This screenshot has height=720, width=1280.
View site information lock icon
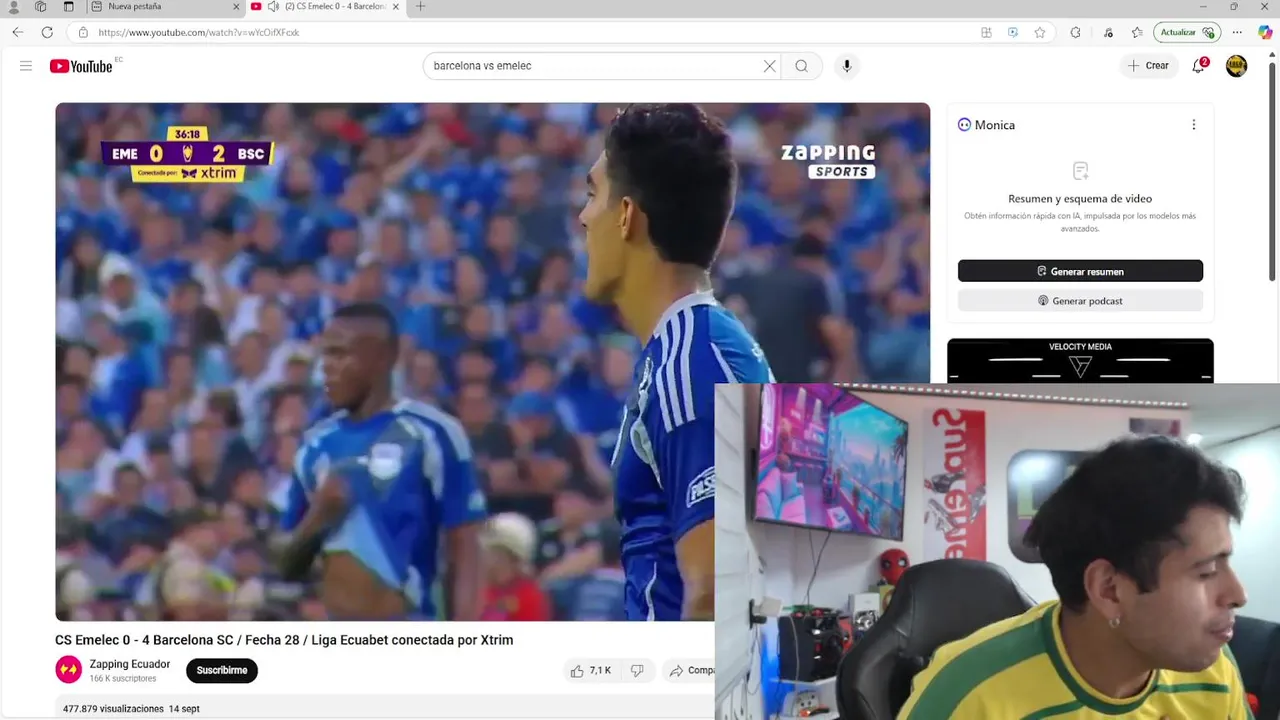coord(83,32)
